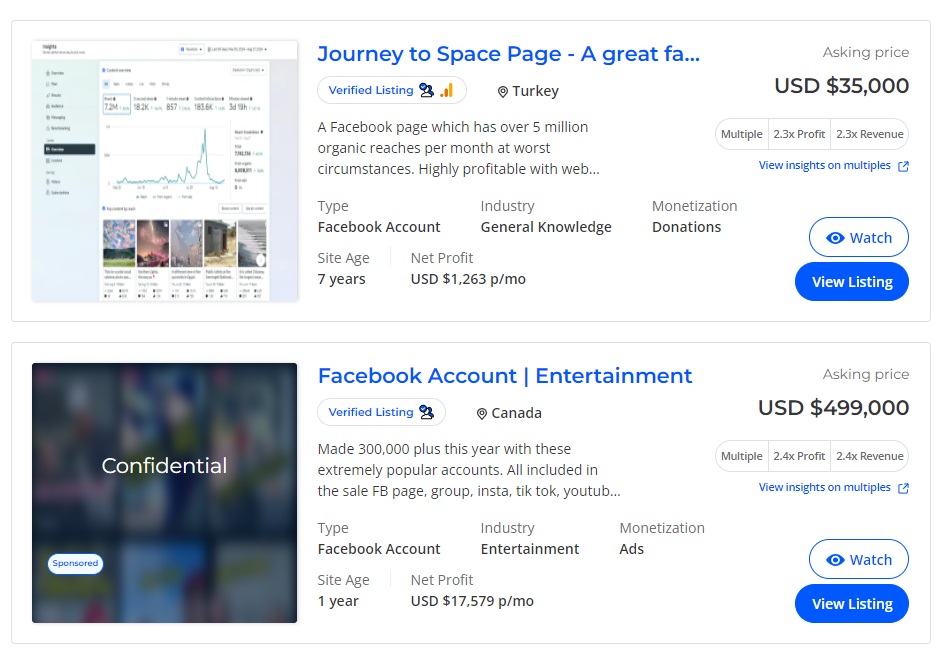Click the location pin beside Turkey
This screenshot has width=947, height=659.
tap(502, 91)
